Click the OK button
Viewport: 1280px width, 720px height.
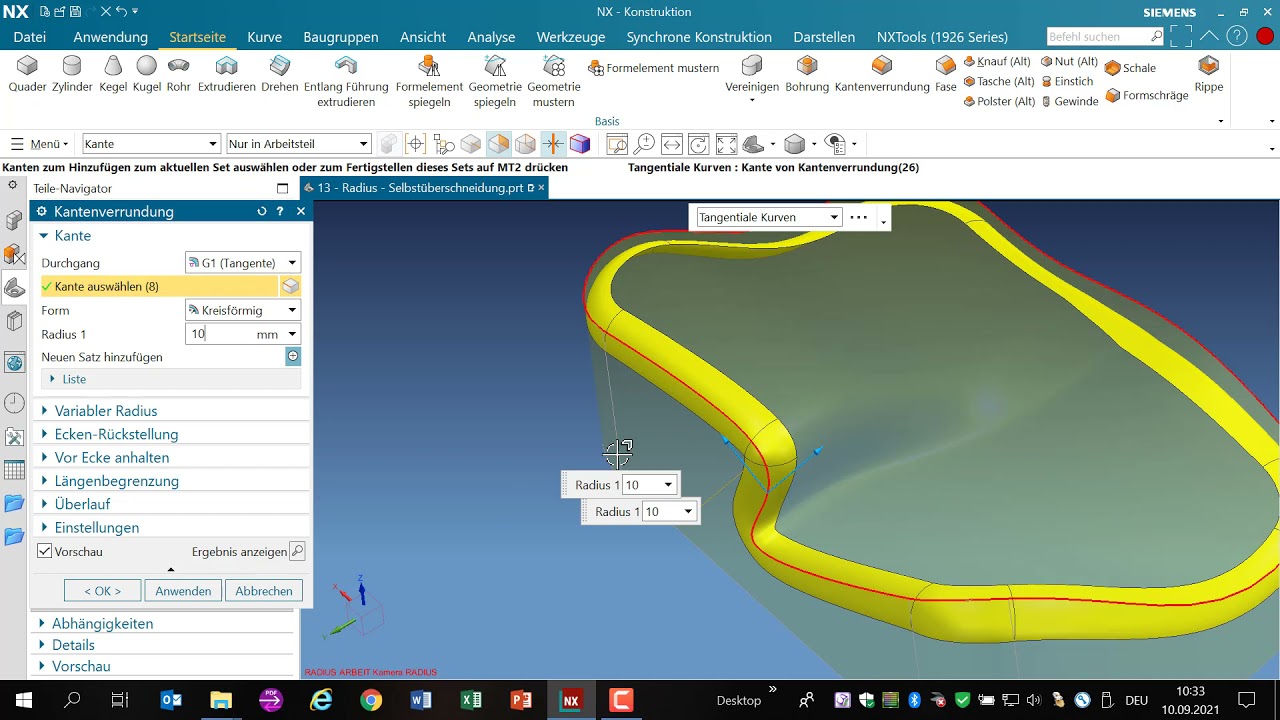pyautogui.click(x=102, y=591)
